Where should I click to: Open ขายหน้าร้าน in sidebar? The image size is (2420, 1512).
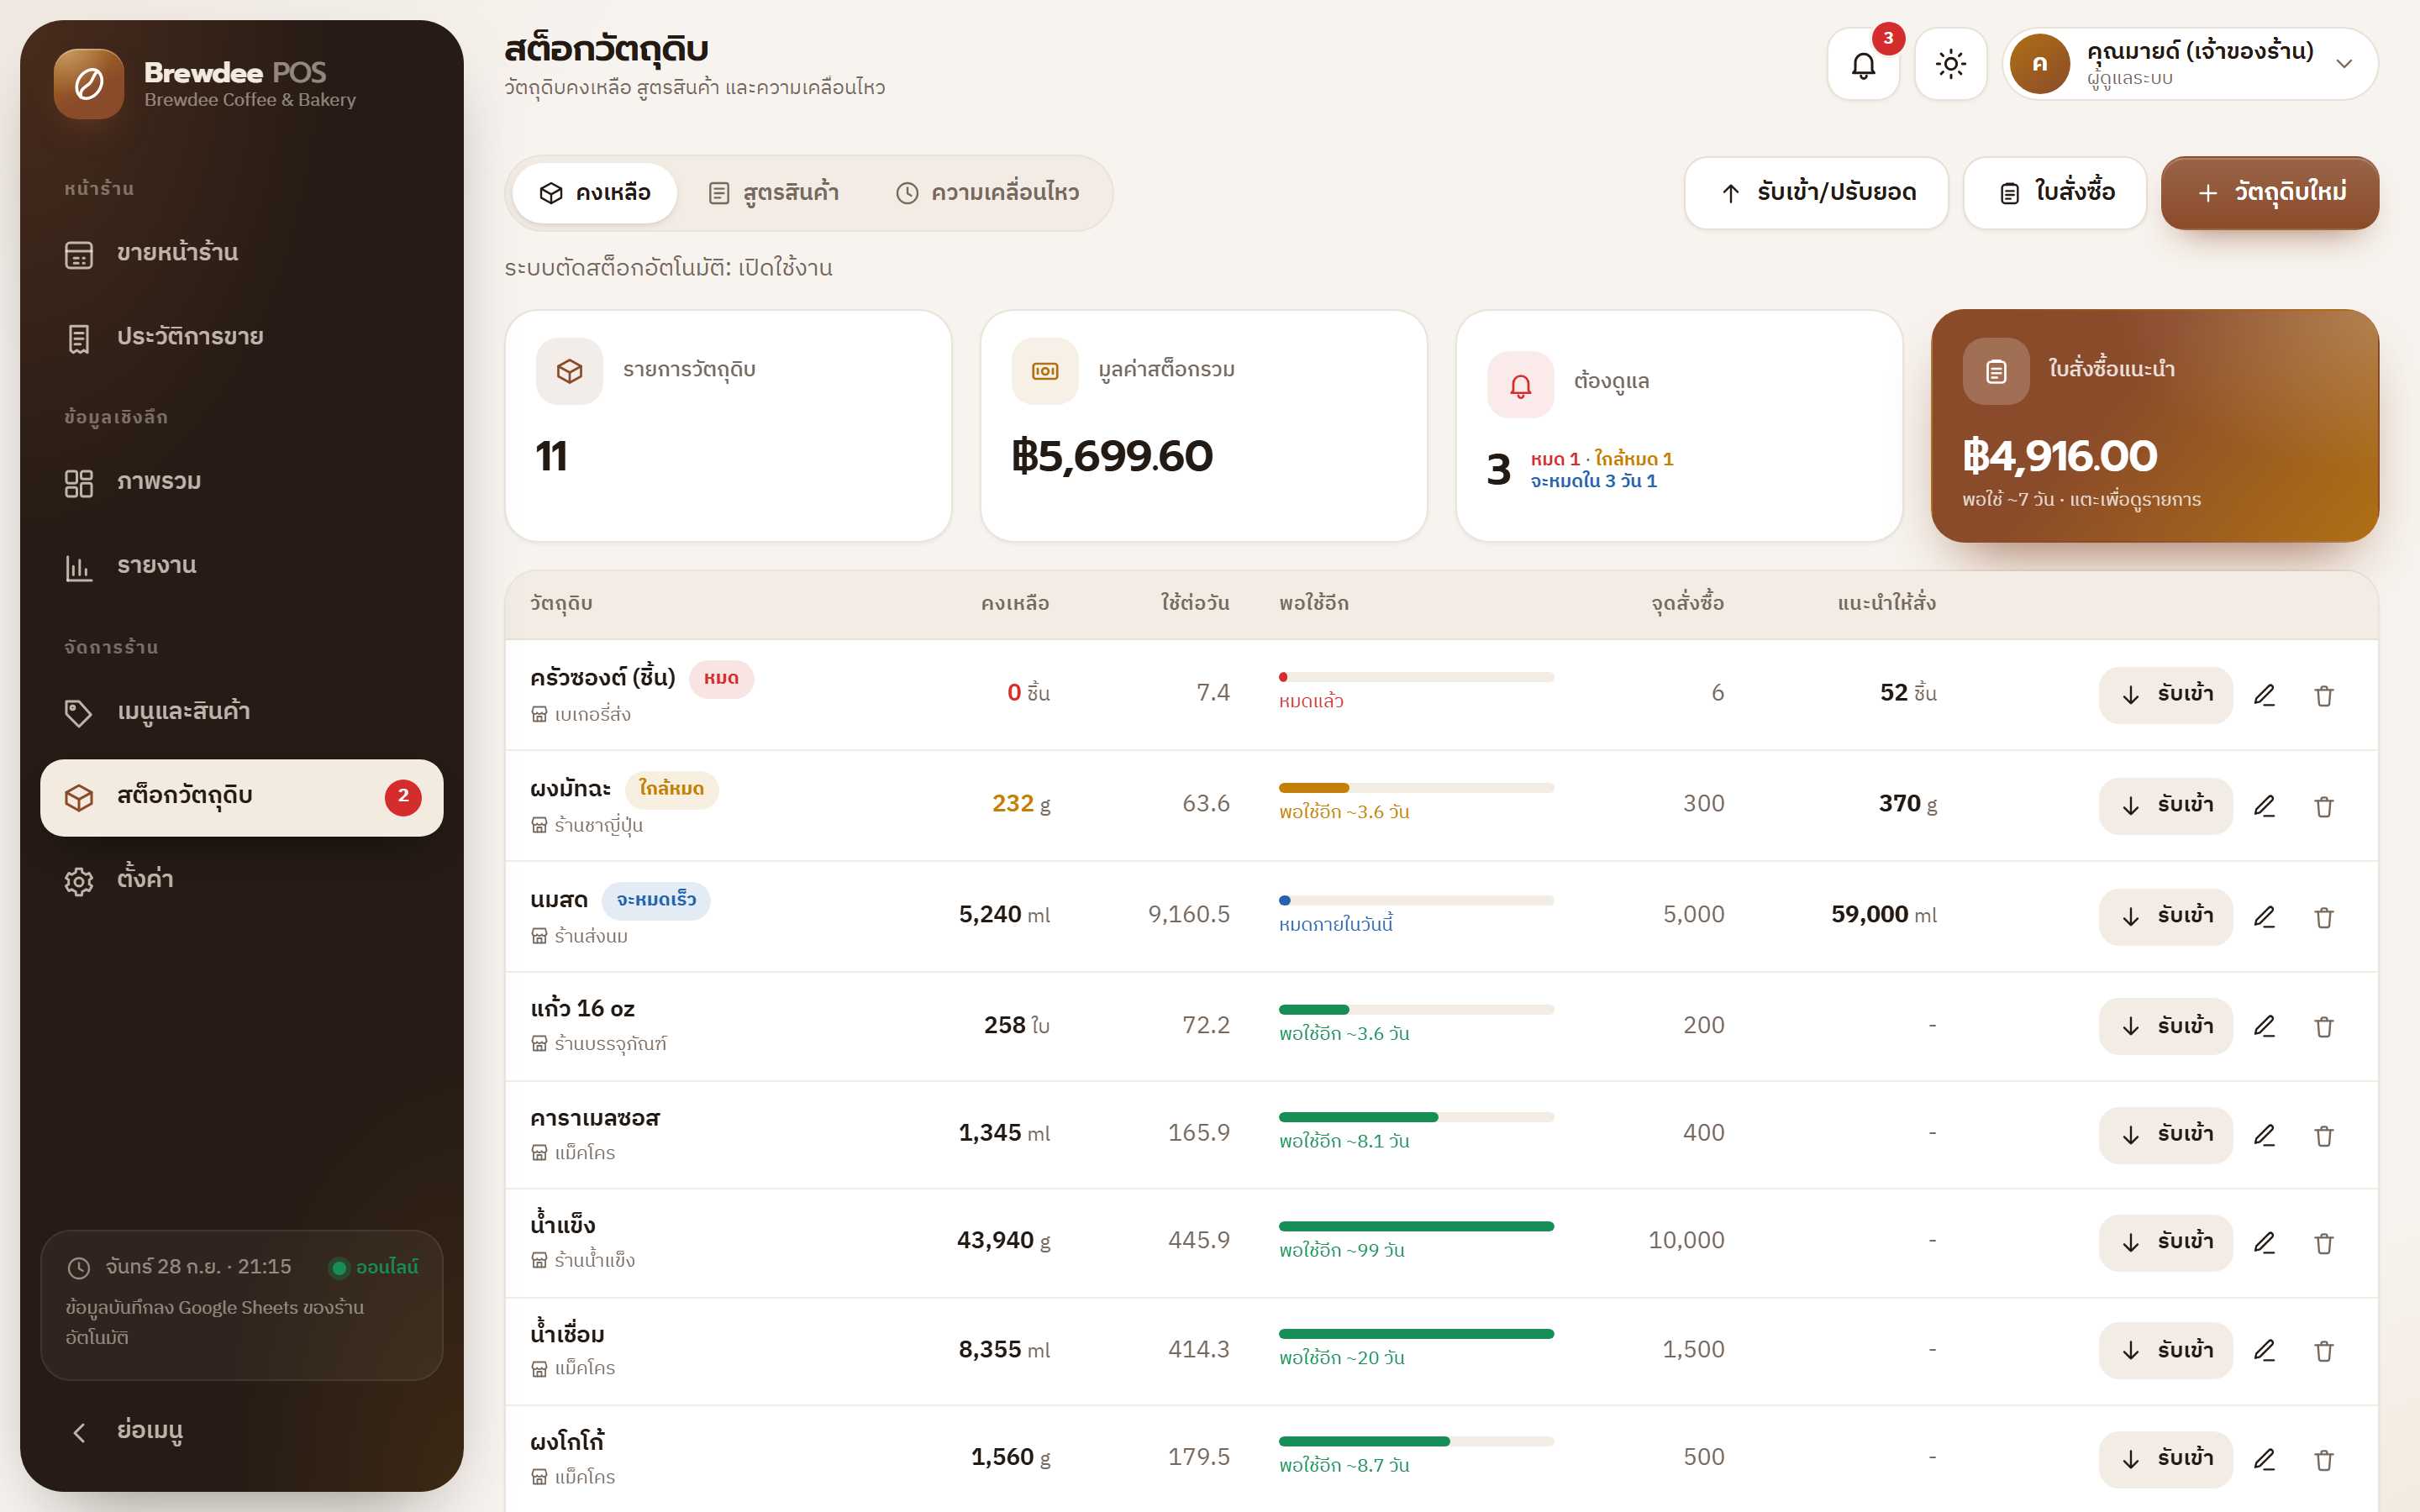click(241, 253)
